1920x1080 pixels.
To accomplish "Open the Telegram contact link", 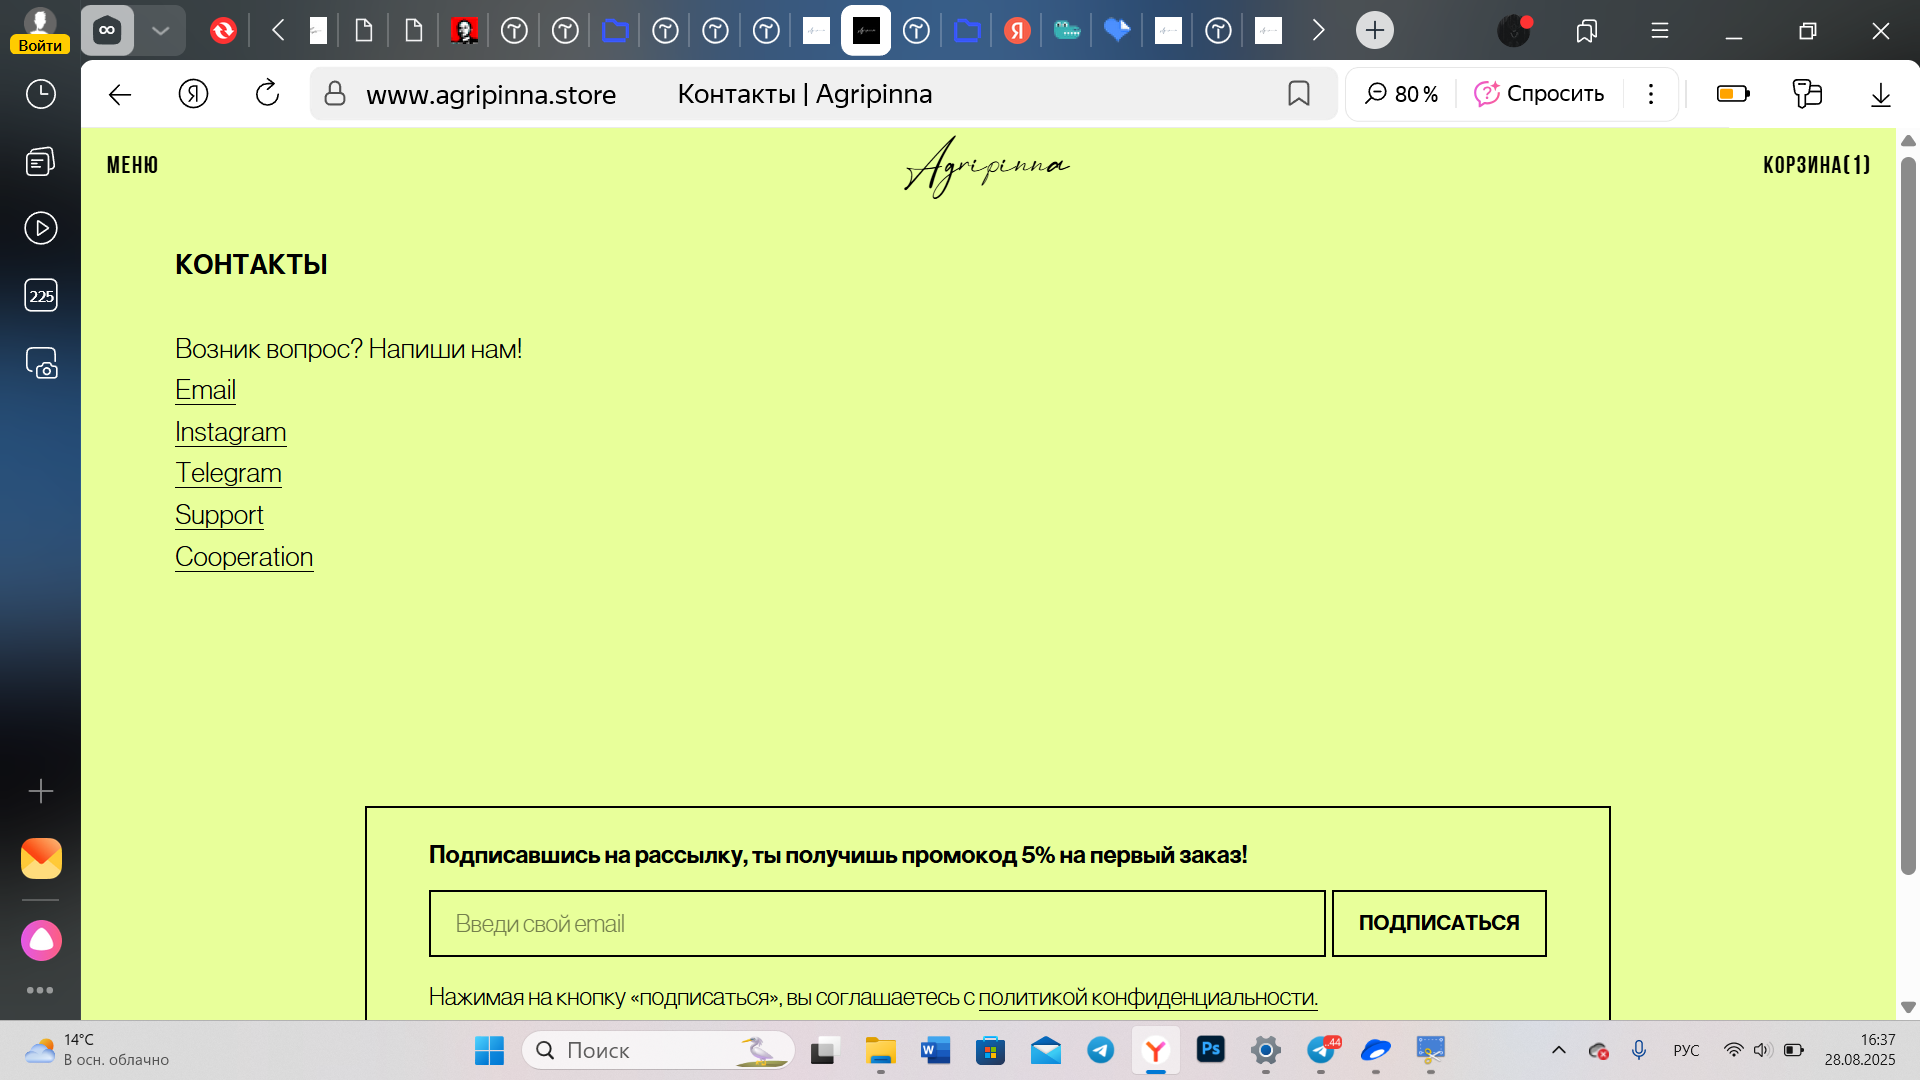I will 229,473.
